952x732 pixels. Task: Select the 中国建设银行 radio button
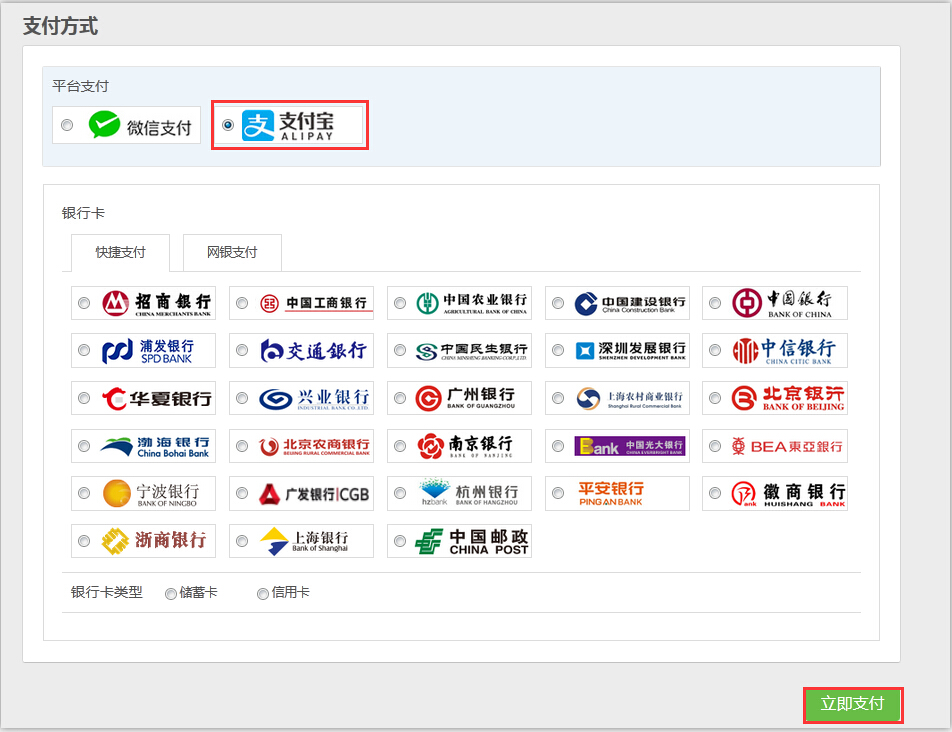pos(557,303)
